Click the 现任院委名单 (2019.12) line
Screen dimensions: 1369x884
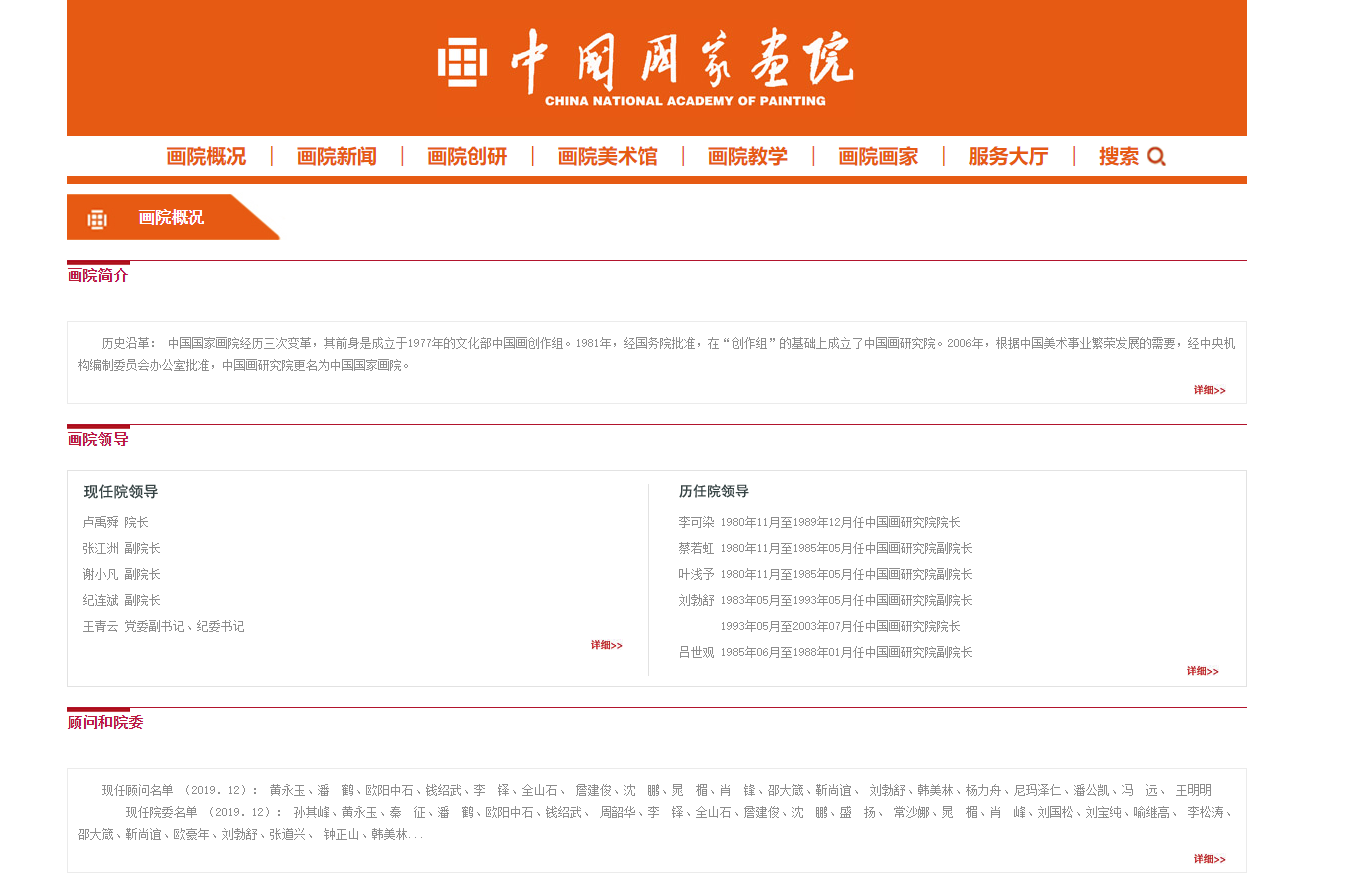click(656, 823)
